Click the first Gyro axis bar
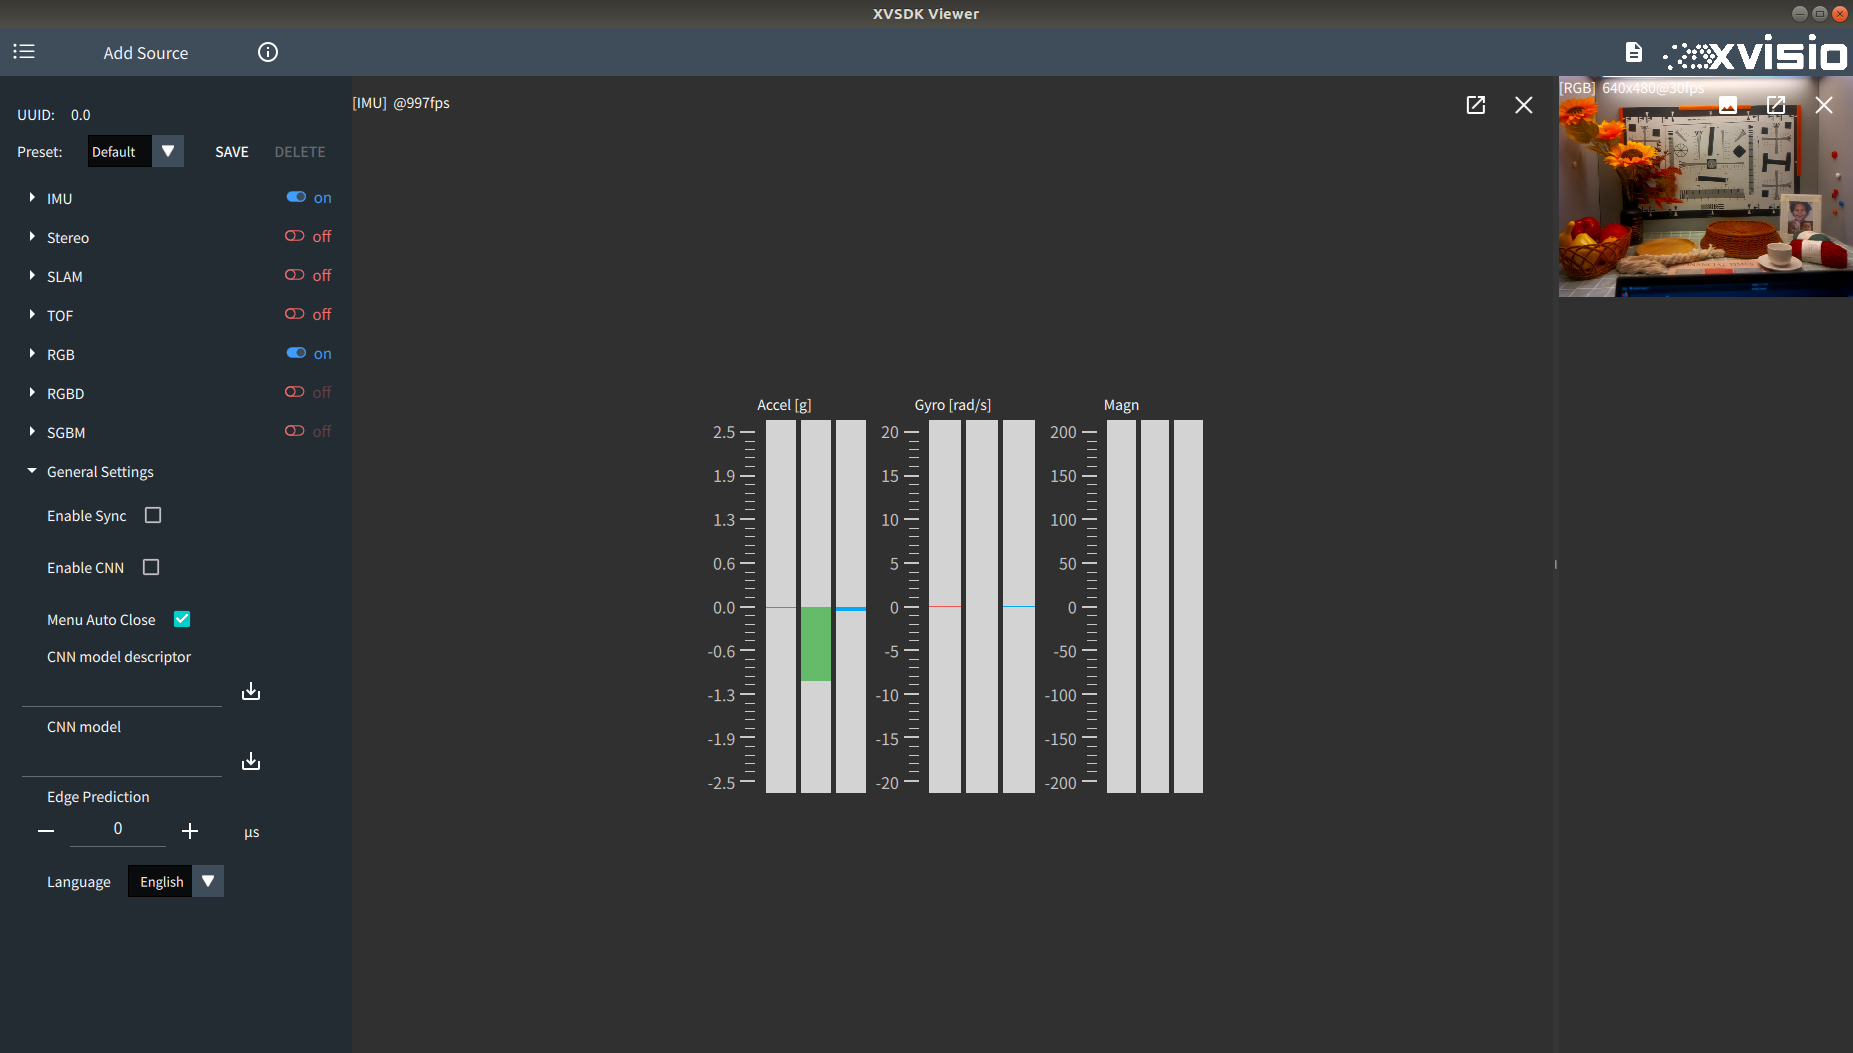Image resolution: width=1853 pixels, height=1053 pixels. (x=945, y=606)
